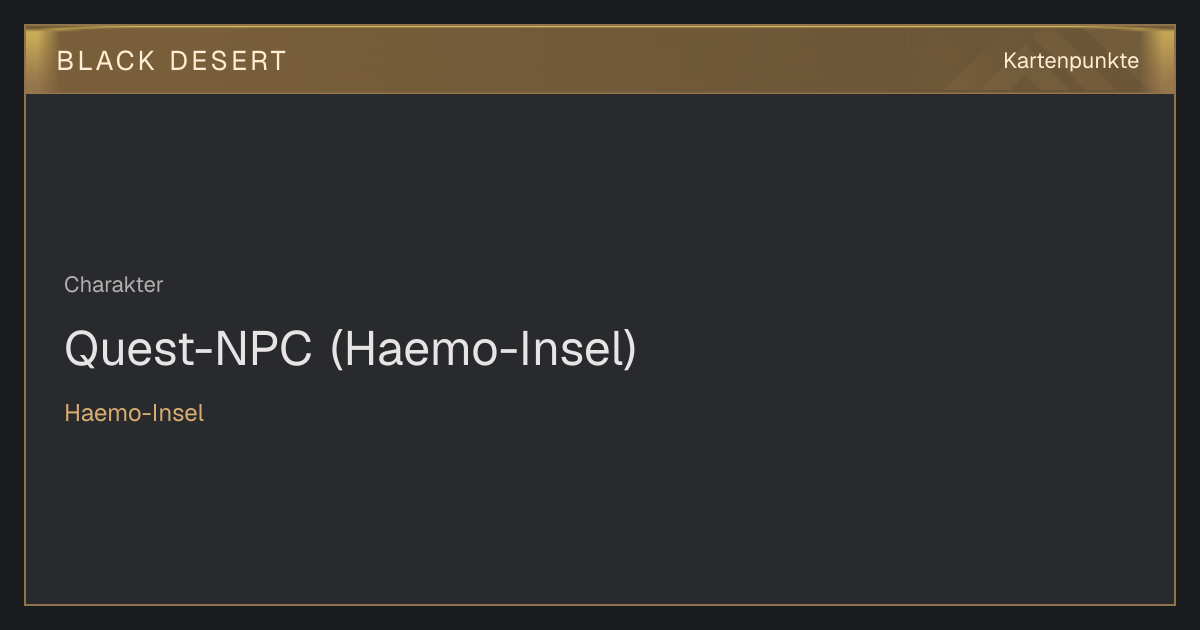Click the outer dark margin below the card

[x=600, y=618]
